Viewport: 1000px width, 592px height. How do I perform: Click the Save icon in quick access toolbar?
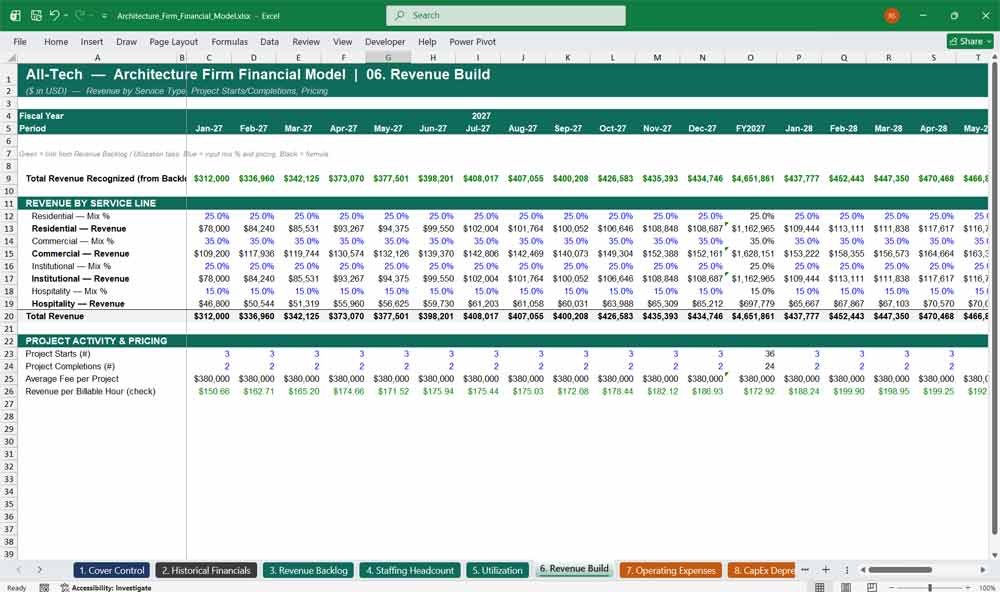pos(36,15)
